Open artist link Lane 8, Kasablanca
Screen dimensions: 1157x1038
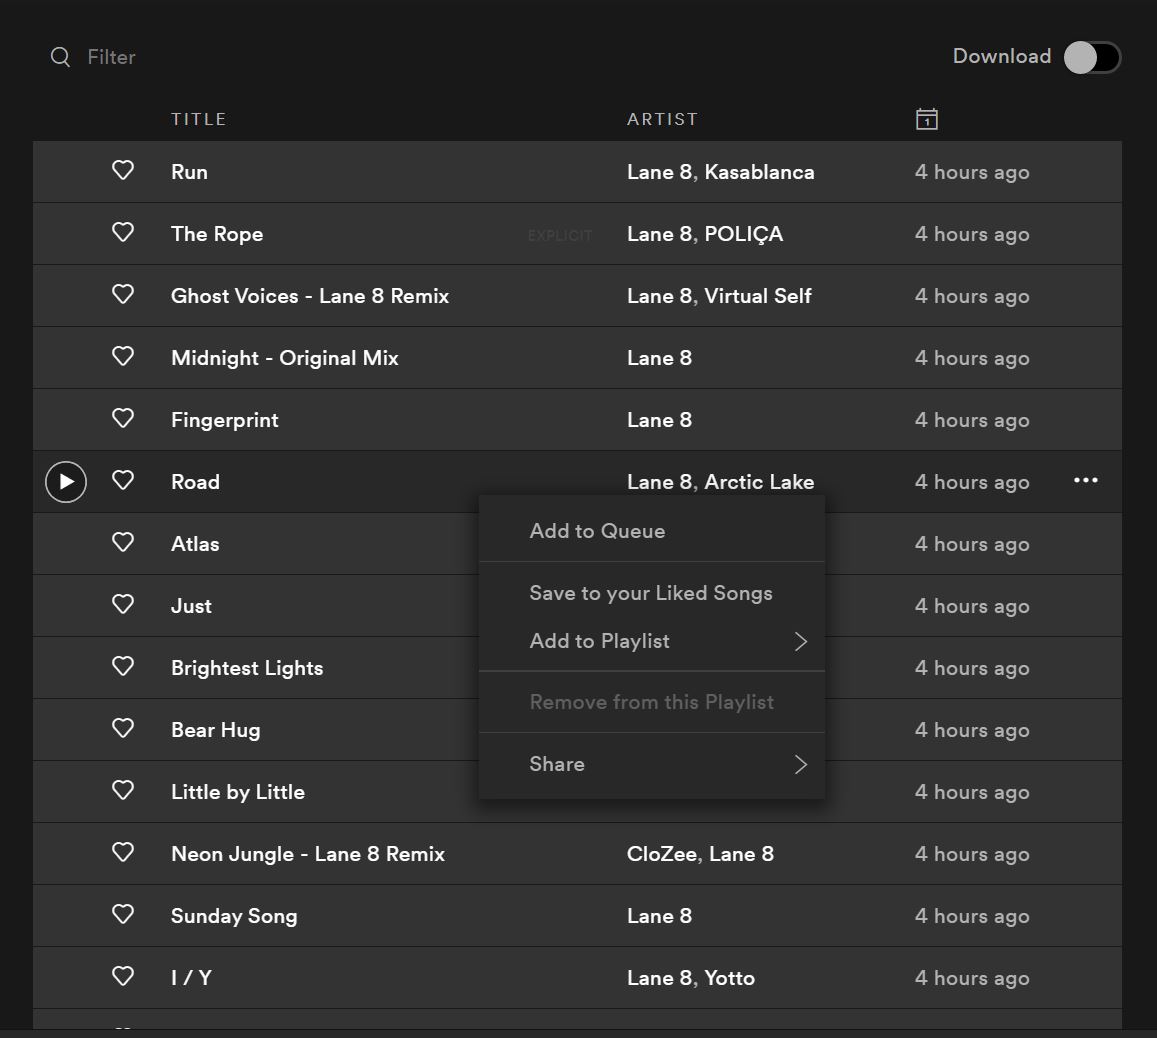pyautogui.click(x=720, y=172)
